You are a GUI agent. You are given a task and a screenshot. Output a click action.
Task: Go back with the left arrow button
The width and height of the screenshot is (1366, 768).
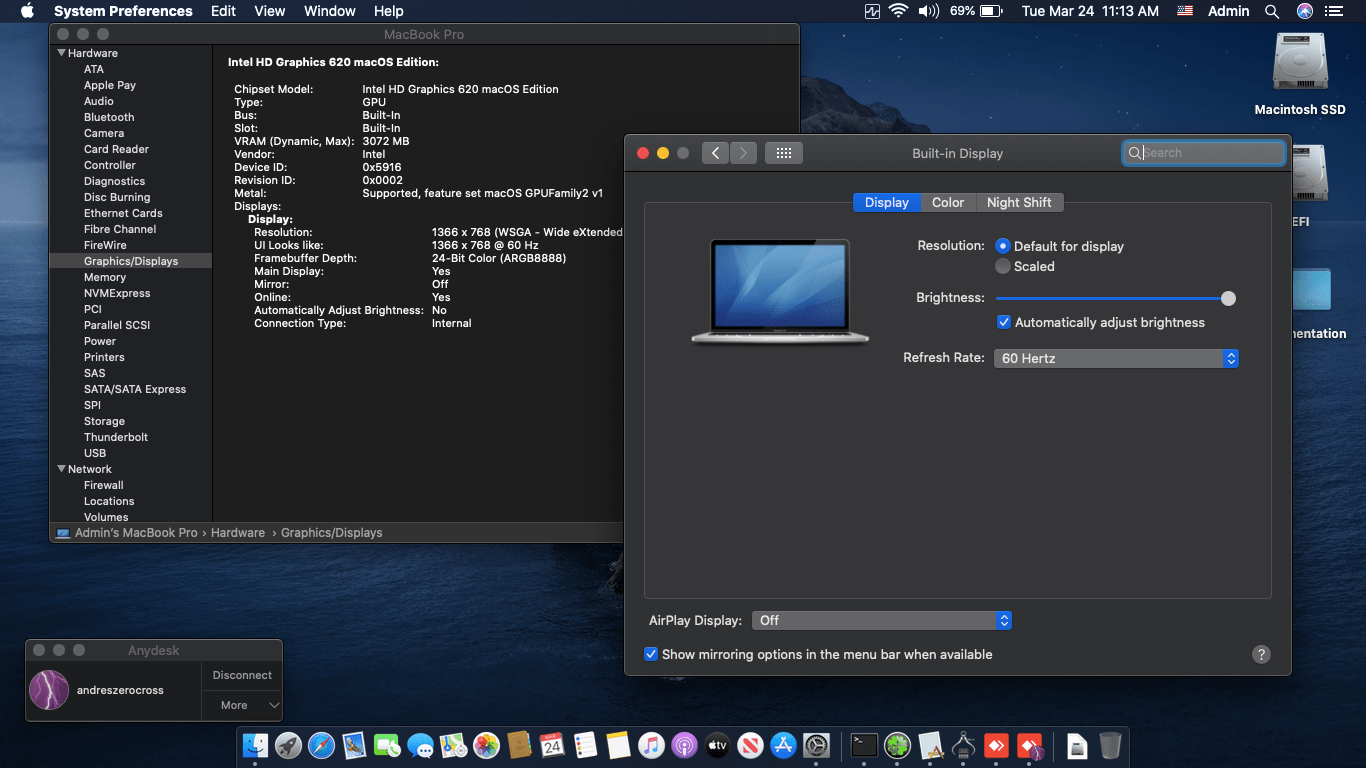pyautogui.click(x=715, y=153)
